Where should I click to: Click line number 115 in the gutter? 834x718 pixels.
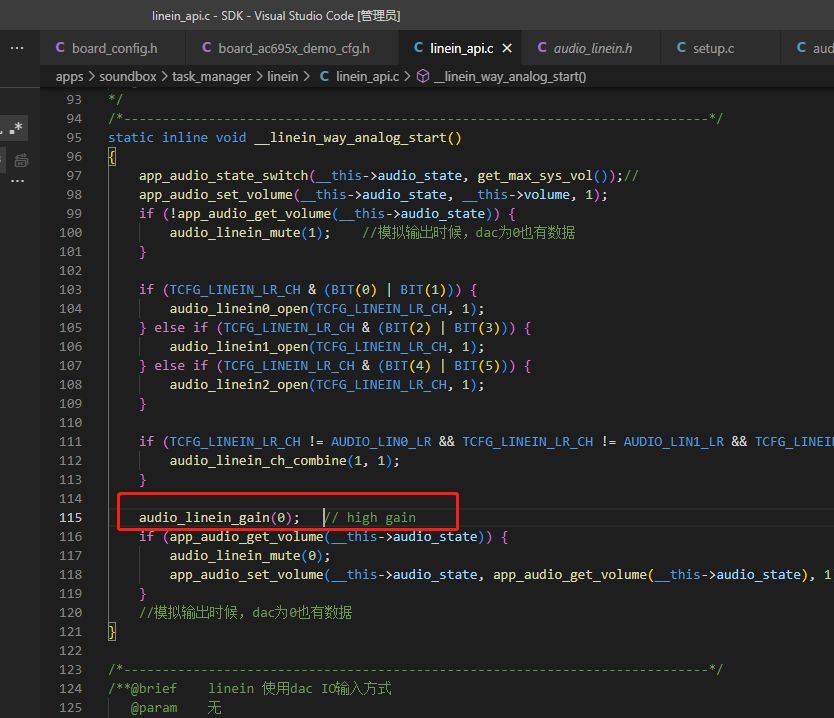coord(71,517)
